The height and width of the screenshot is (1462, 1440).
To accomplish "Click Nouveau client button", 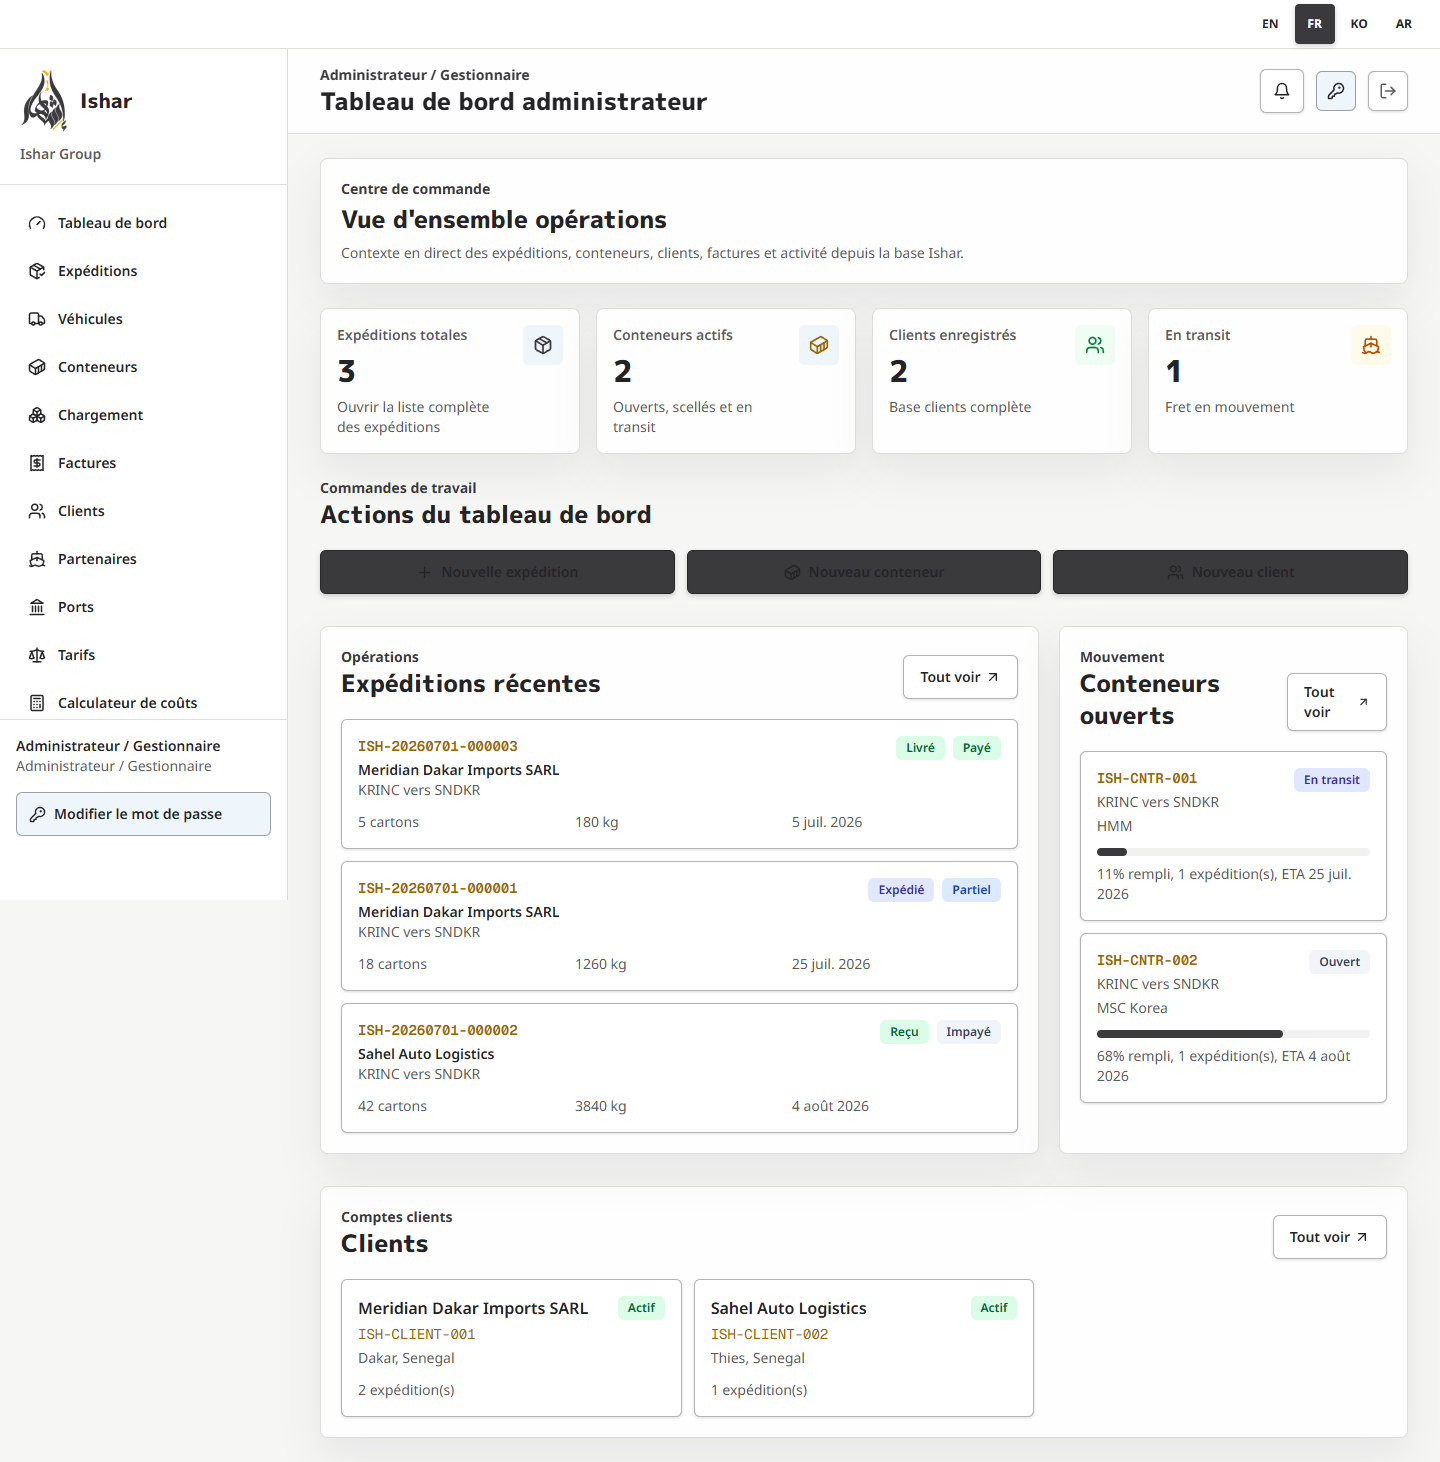I will click(x=1230, y=572).
